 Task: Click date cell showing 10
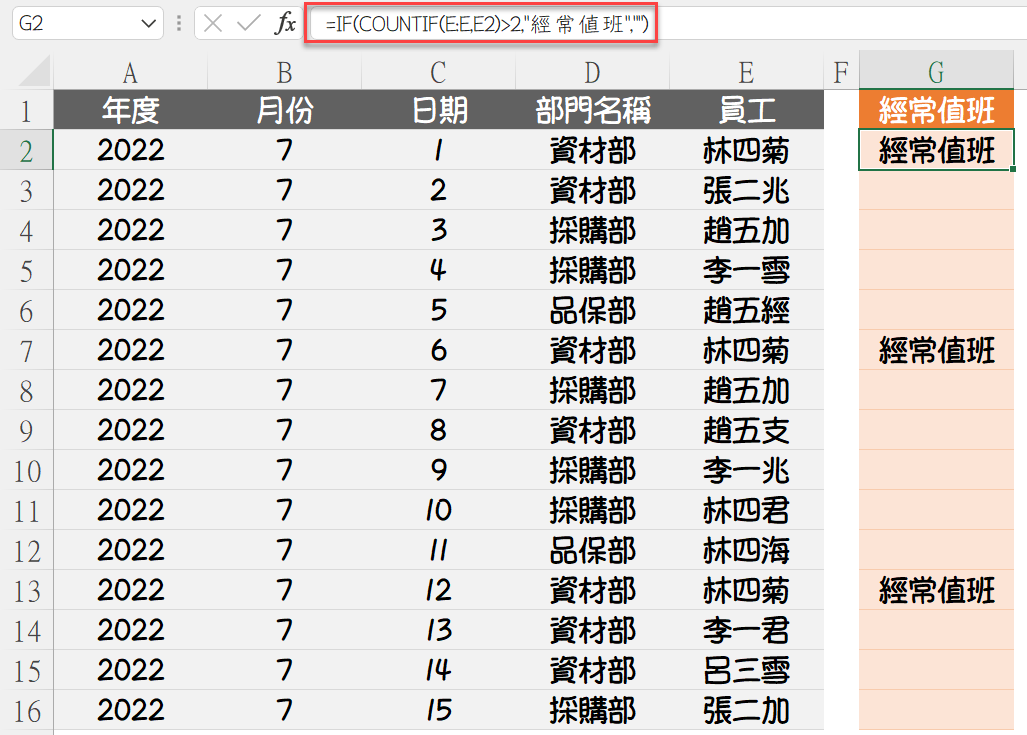[x=438, y=510]
